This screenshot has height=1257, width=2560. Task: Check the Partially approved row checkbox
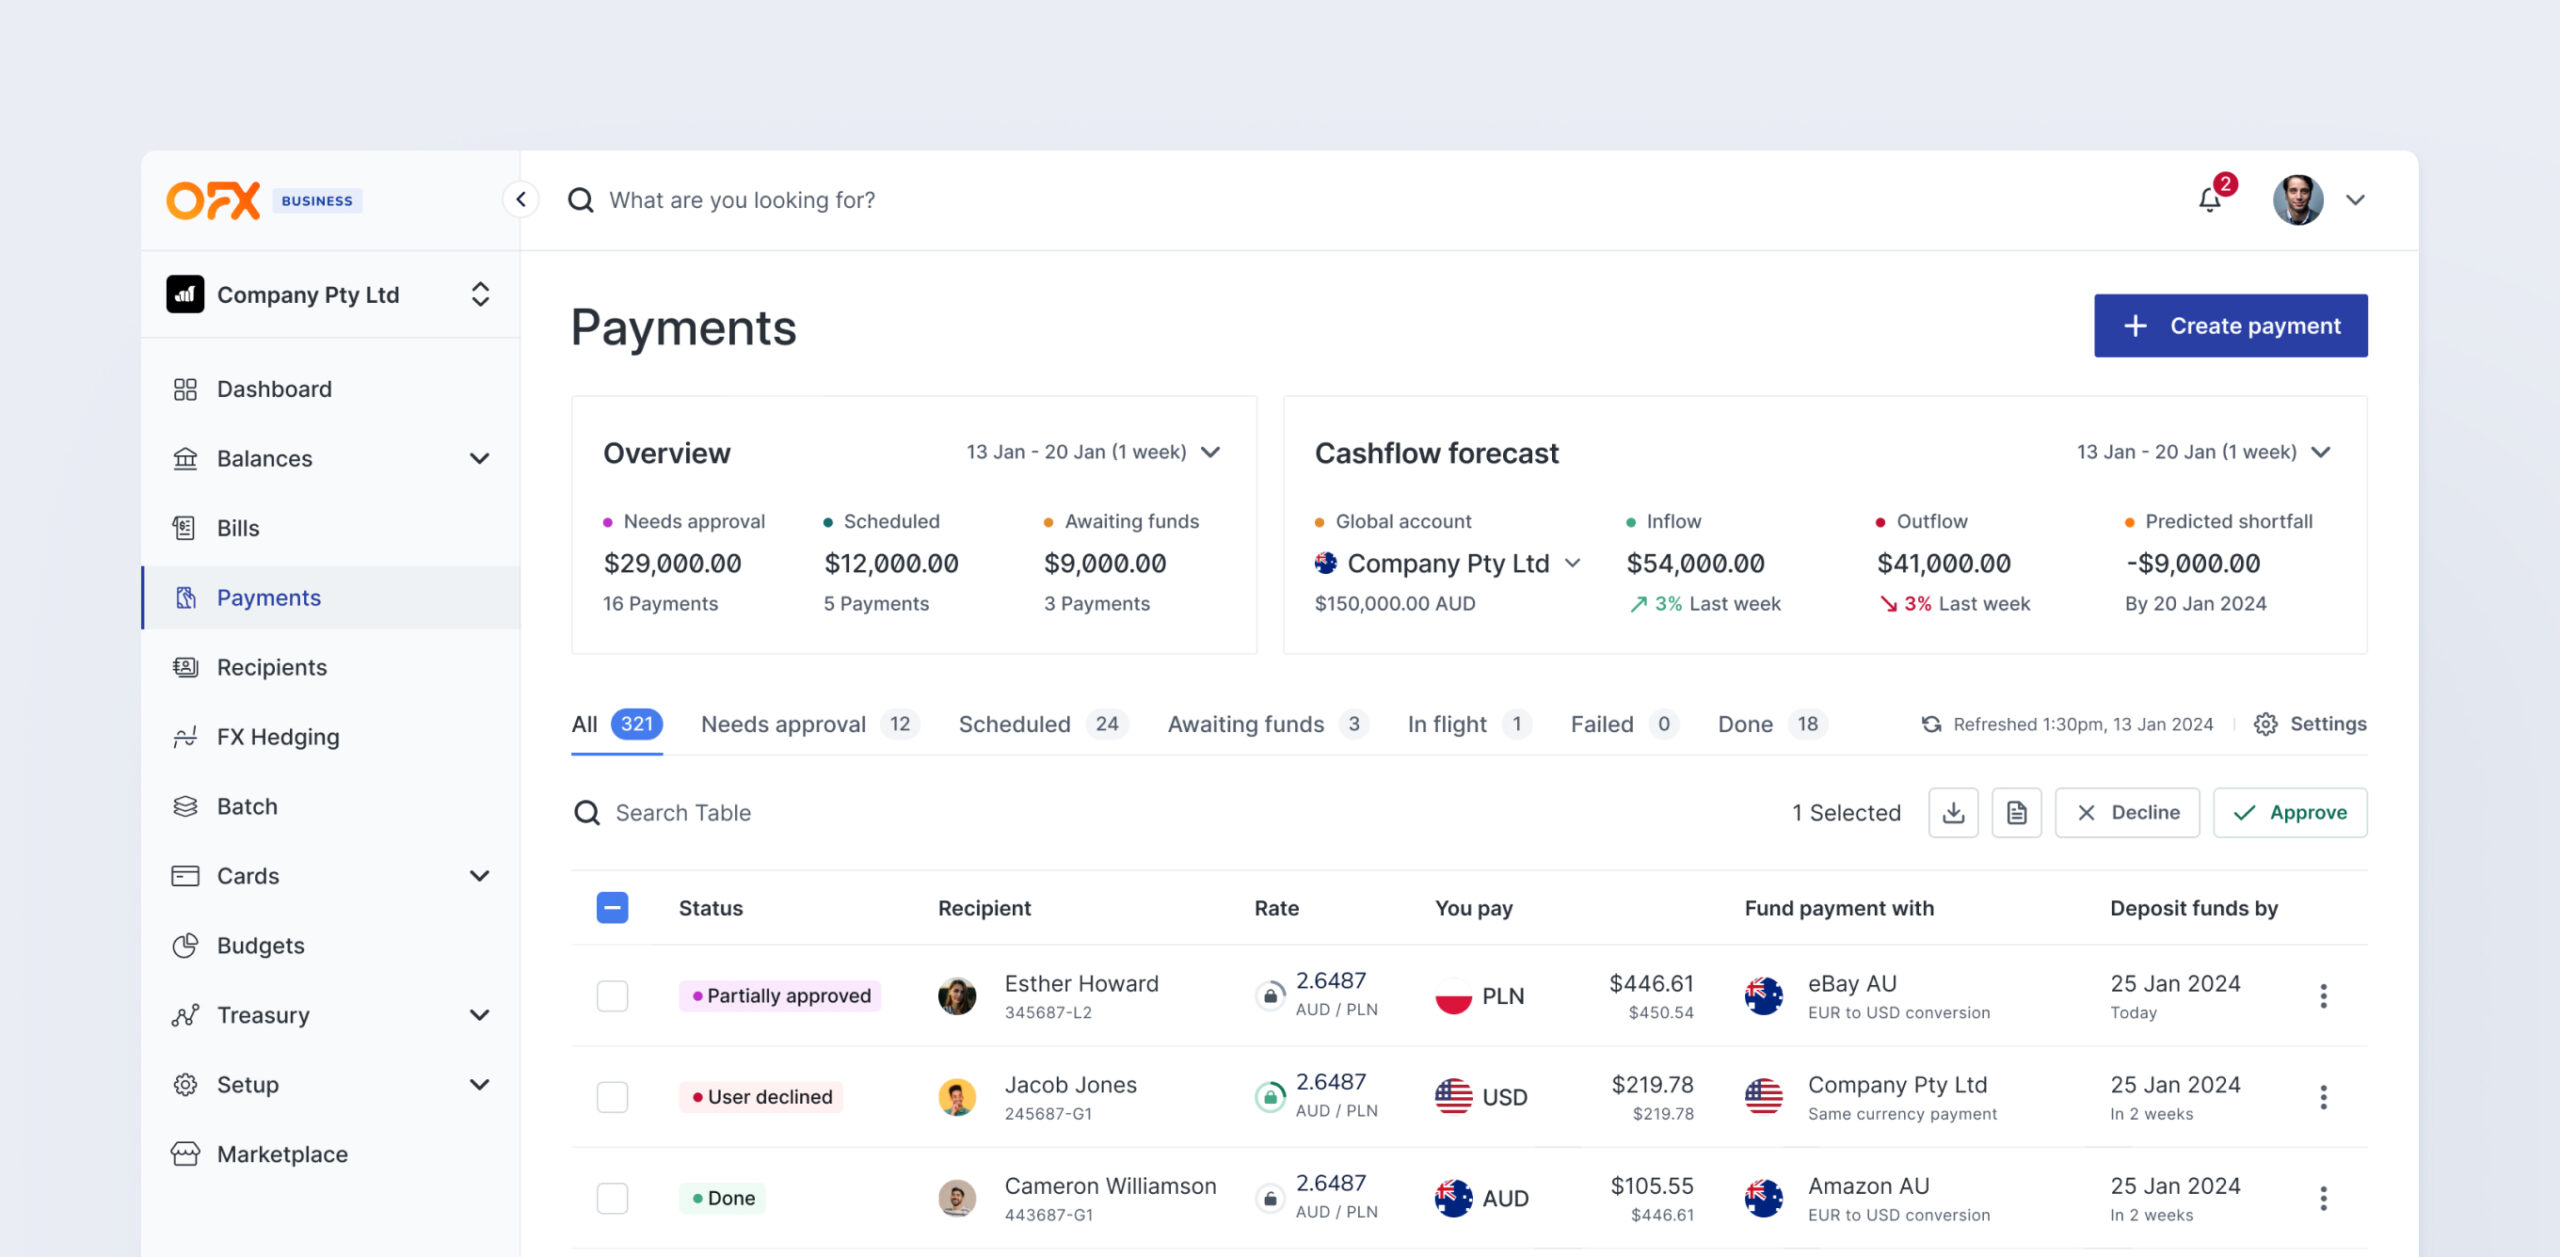(x=612, y=996)
